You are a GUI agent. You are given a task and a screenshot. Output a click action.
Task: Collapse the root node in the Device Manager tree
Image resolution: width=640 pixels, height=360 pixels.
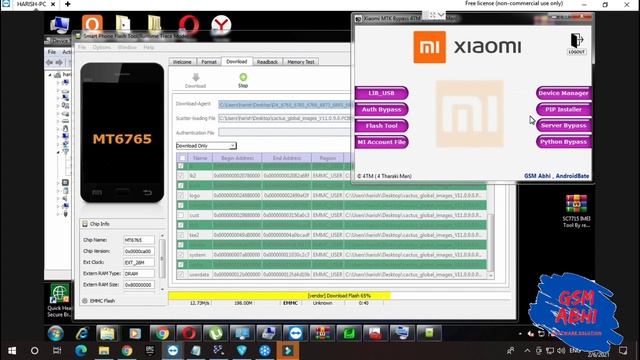[x=50, y=75]
